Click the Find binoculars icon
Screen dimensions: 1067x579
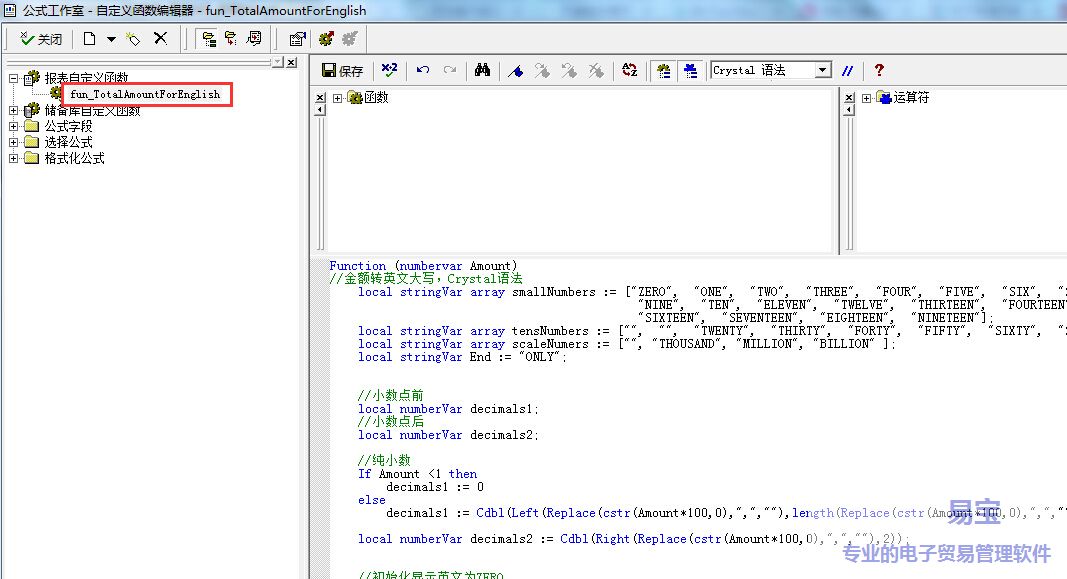(x=482, y=70)
